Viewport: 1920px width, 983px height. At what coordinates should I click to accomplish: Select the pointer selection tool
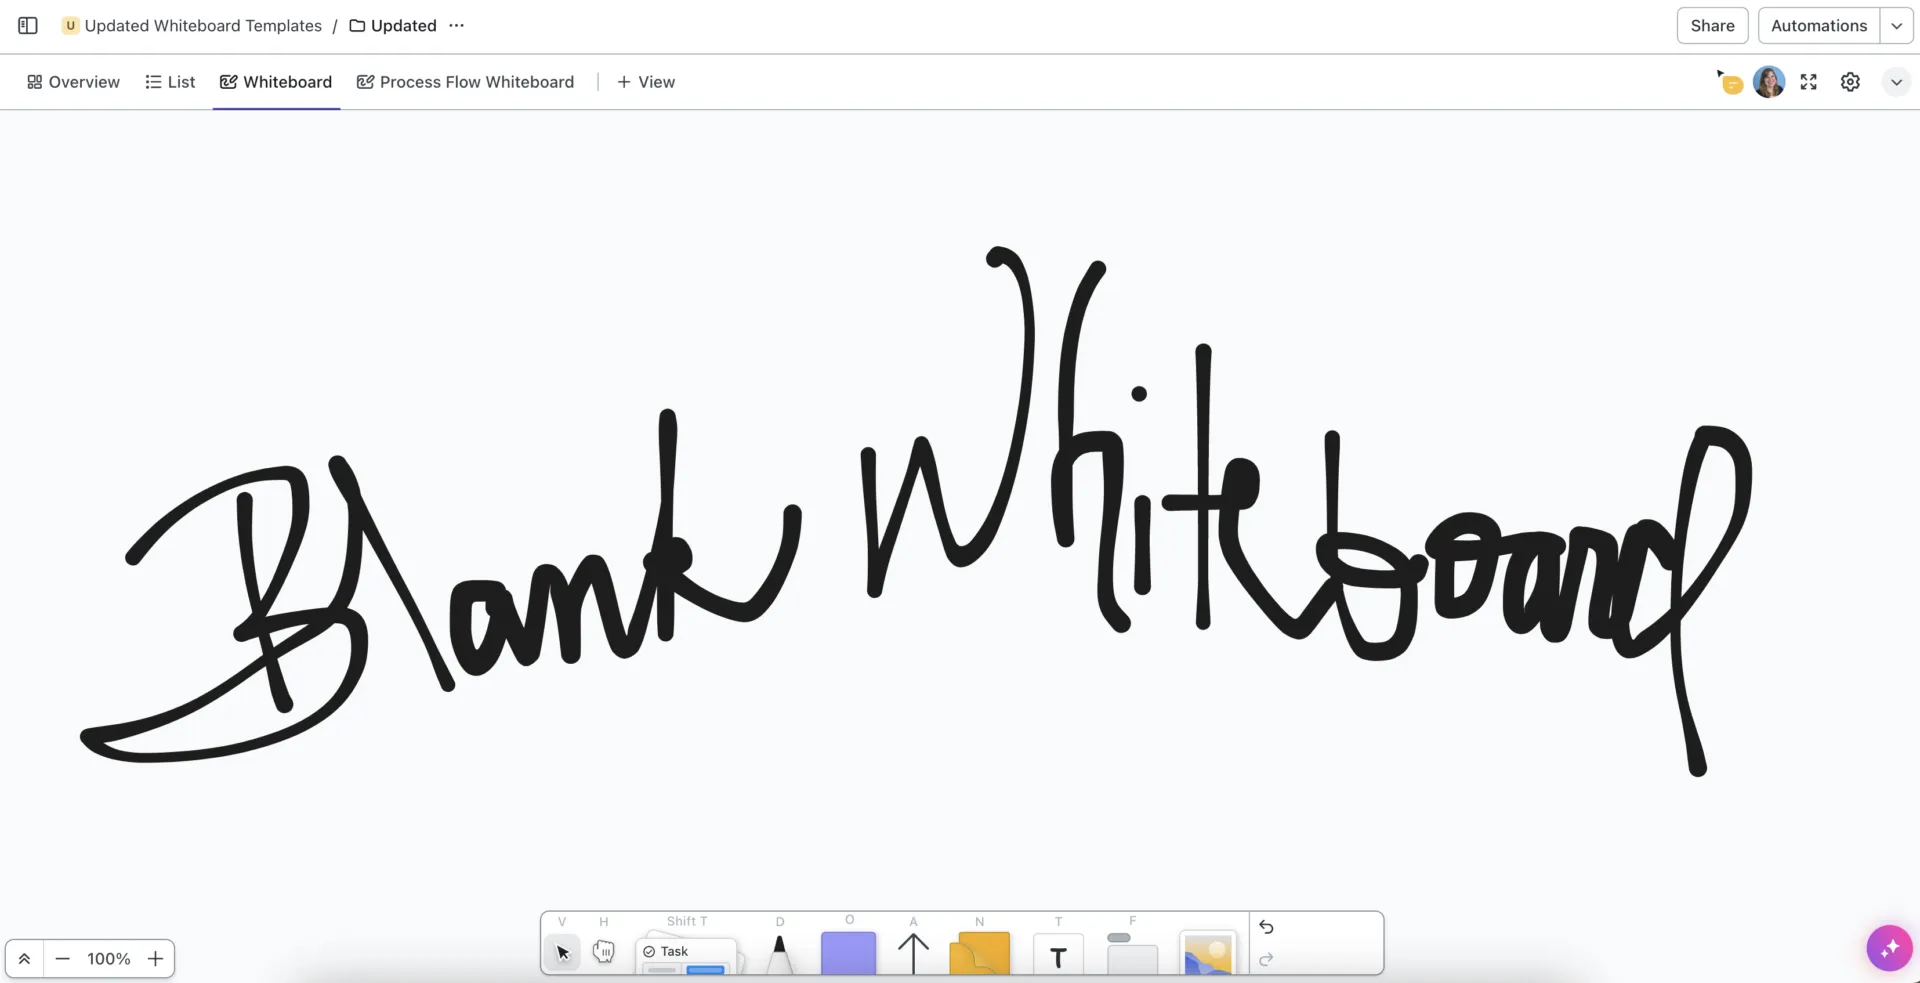pyautogui.click(x=562, y=952)
